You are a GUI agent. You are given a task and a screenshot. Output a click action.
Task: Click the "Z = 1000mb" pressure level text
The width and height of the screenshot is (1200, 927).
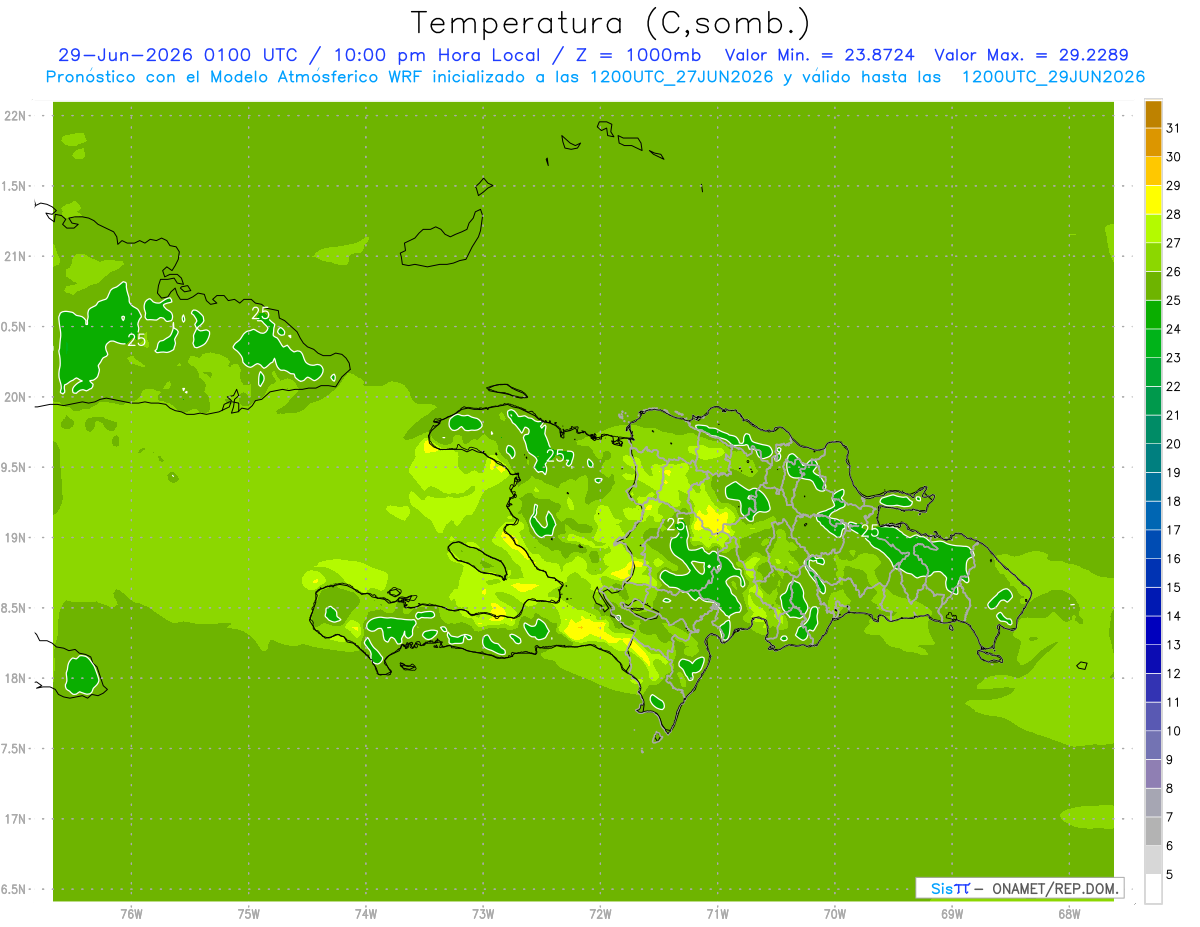pos(638,55)
